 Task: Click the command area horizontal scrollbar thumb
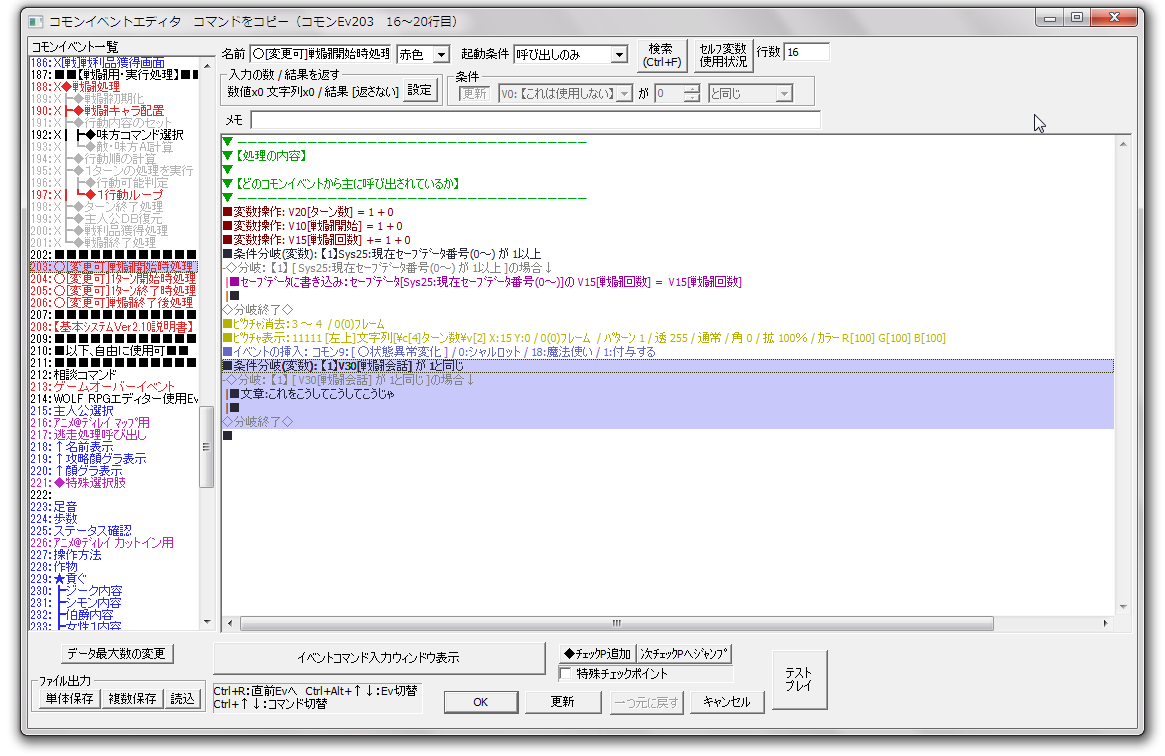(617, 623)
